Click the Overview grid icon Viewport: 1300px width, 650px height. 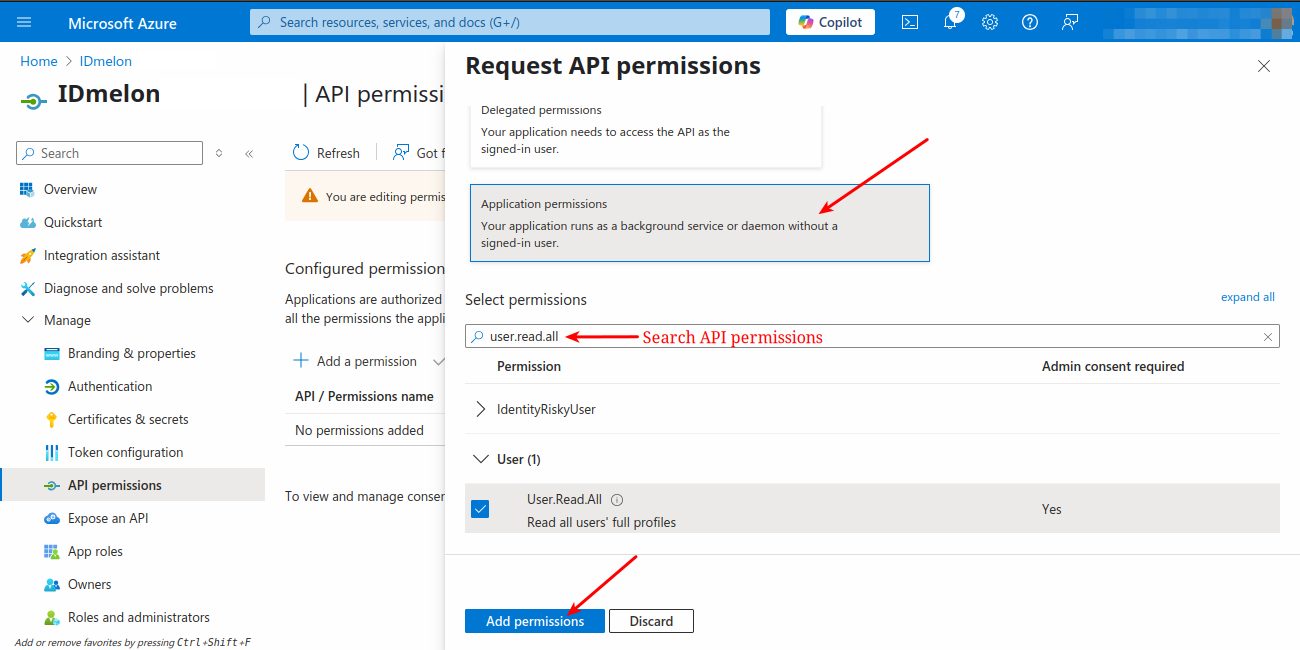click(27, 189)
